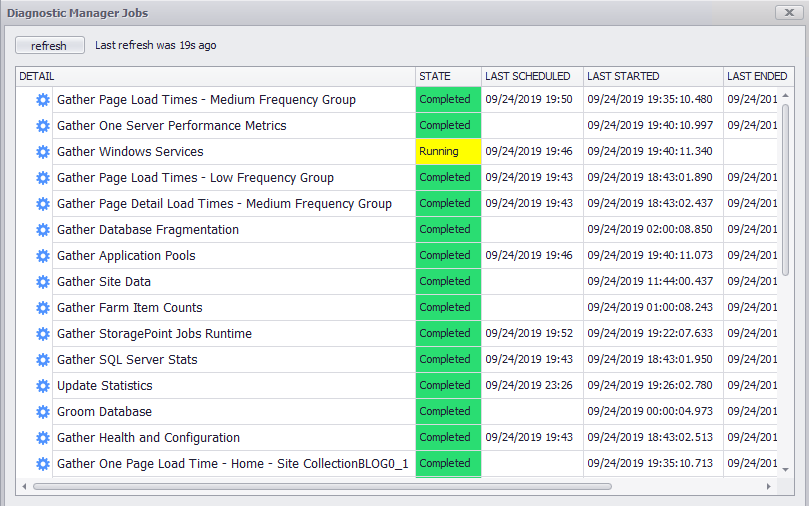809x506 pixels.
Task: Click gear icon beside Gather SQL Server Stats
Action: pyautogui.click(x=43, y=360)
